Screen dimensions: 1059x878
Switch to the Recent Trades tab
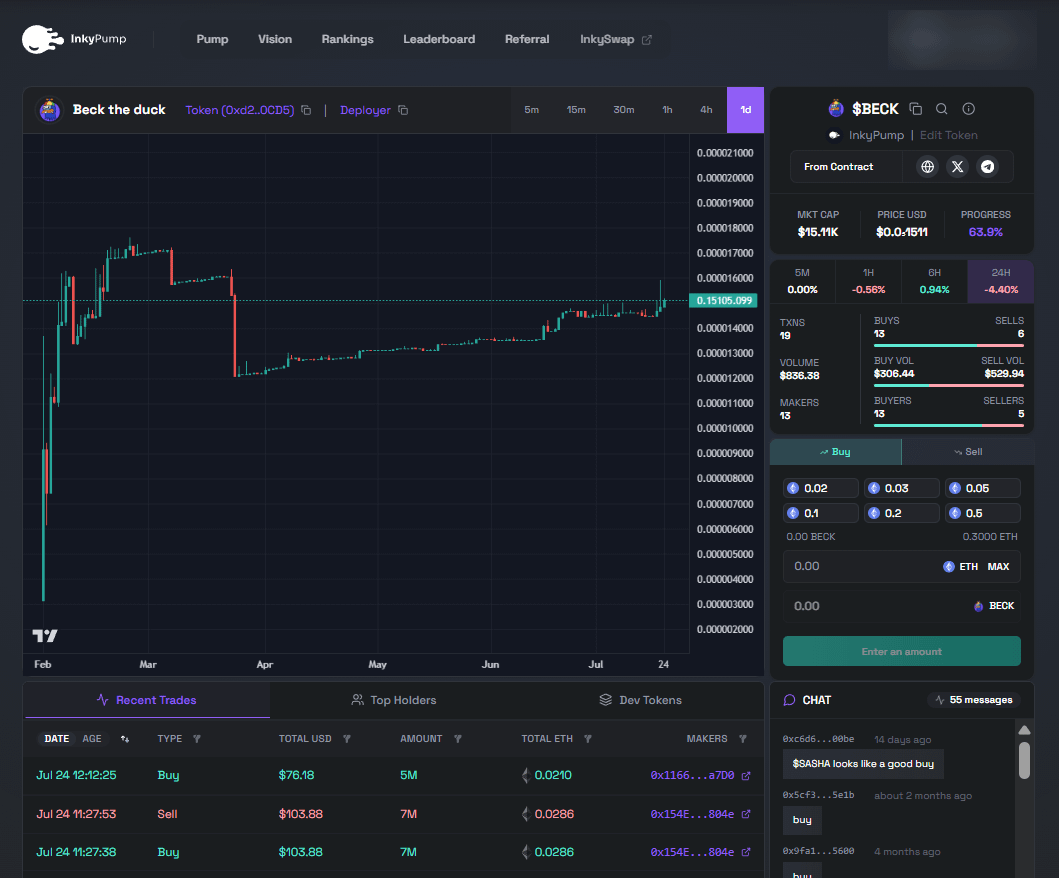(147, 700)
